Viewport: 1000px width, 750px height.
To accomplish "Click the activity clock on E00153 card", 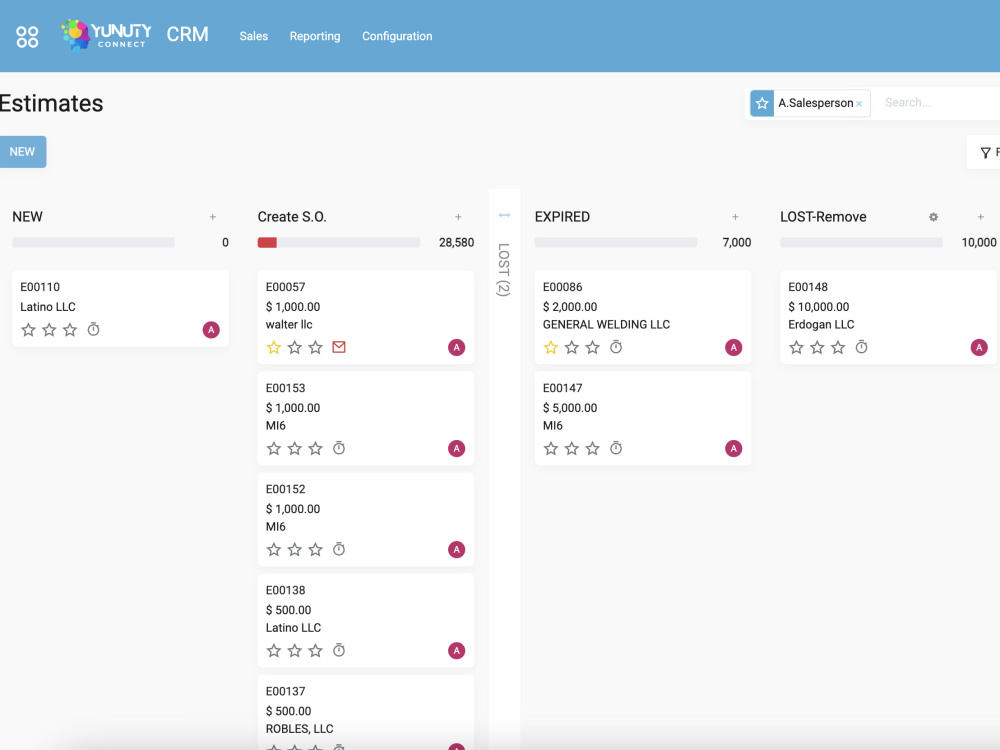I will (339, 448).
